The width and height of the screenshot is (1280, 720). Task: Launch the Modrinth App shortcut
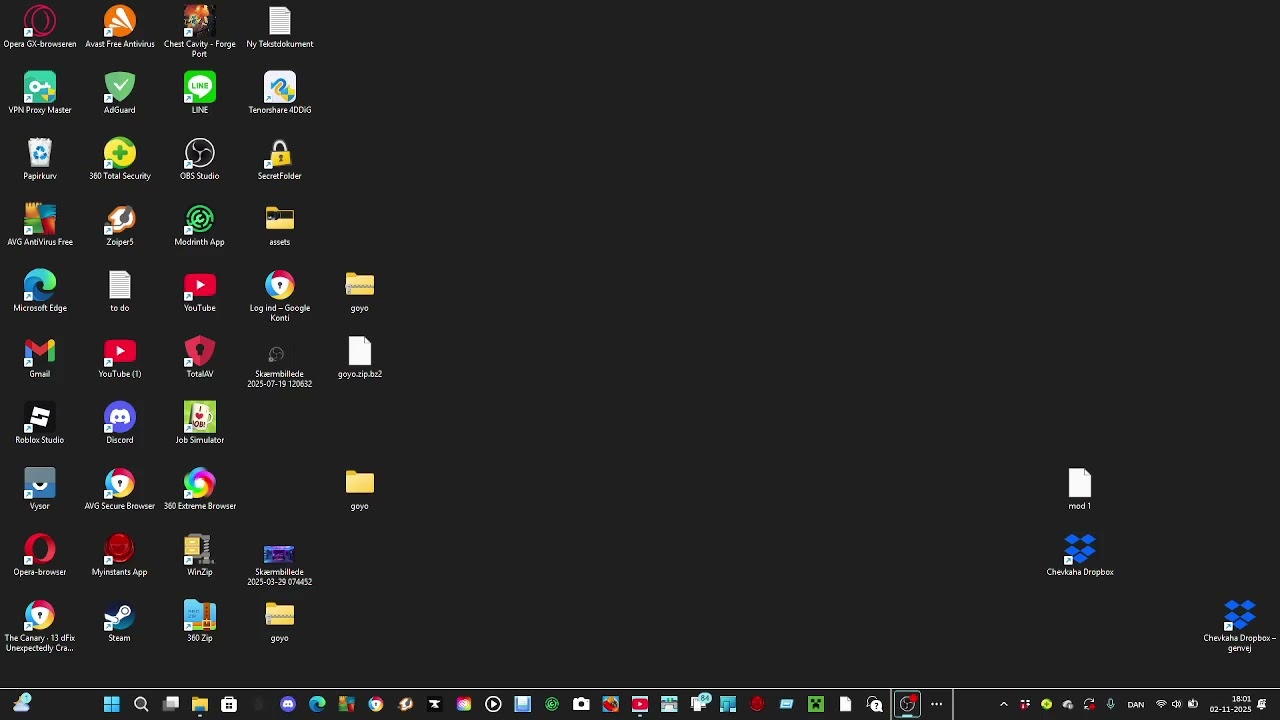tap(200, 225)
